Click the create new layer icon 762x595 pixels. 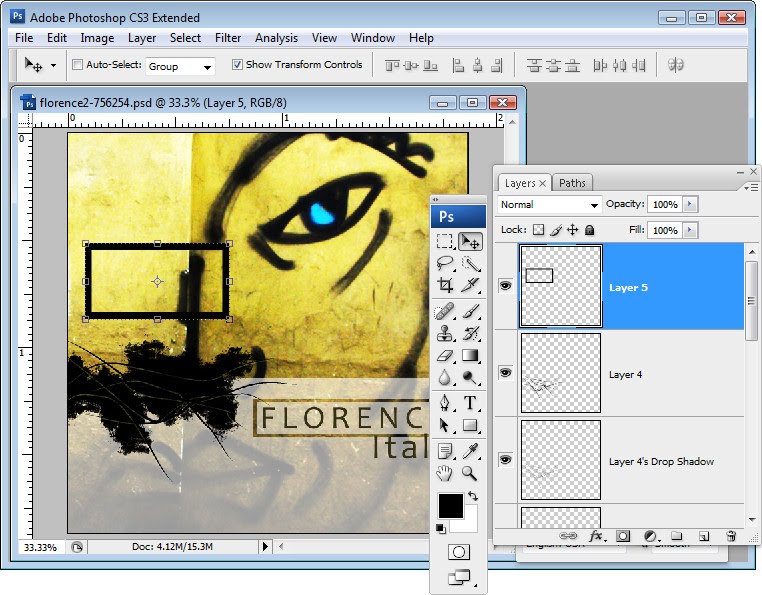pyautogui.click(x=703, y=536)
